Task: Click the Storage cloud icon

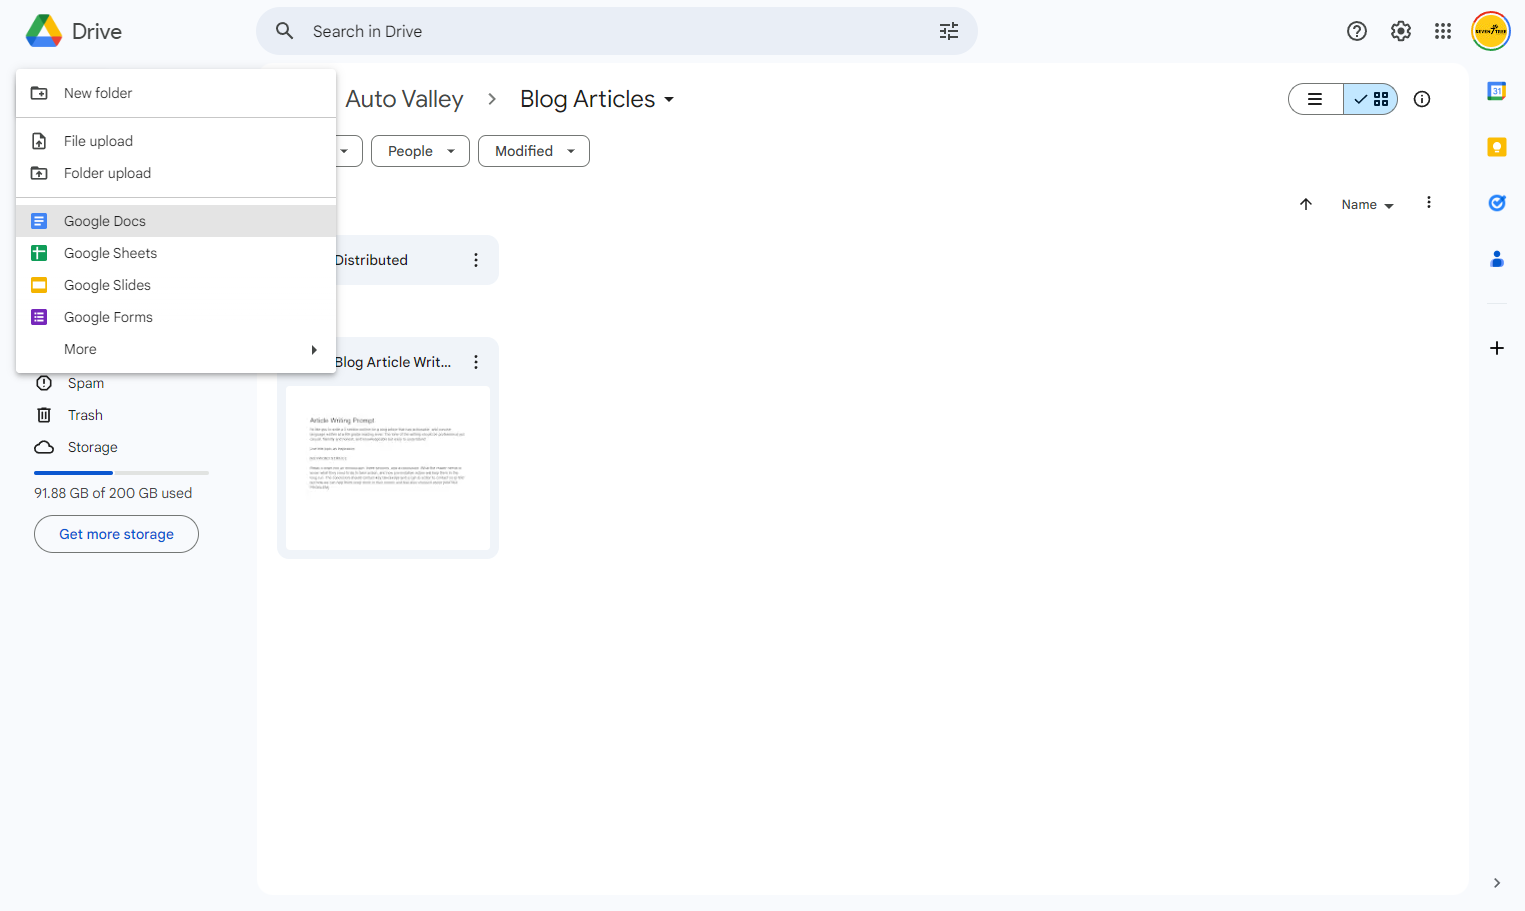Action: click(x=44, y=447)
